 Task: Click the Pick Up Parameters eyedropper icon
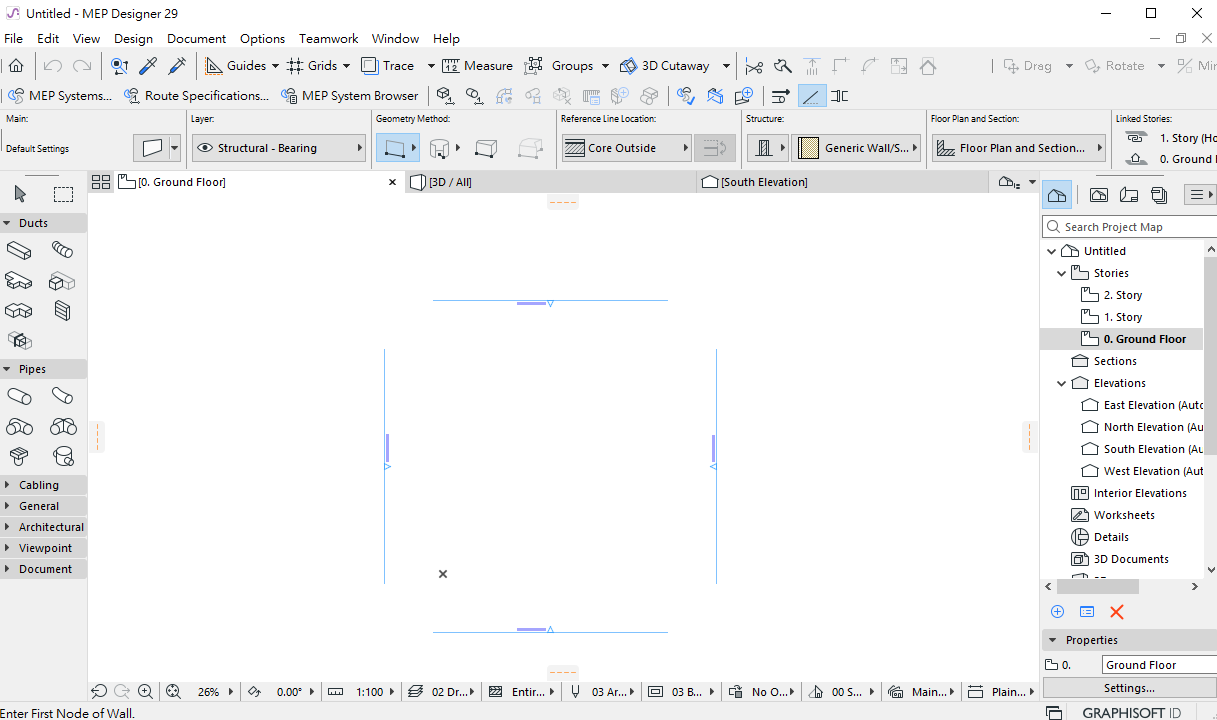coord(148,66)
